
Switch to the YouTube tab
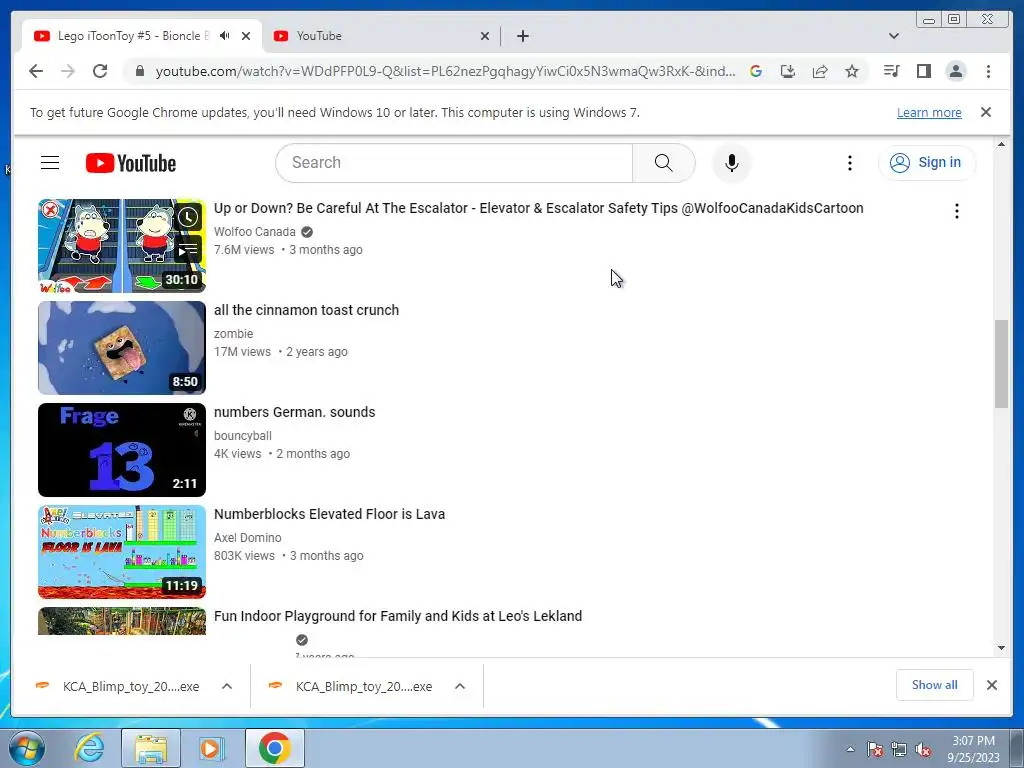click(x=381, y=36)
